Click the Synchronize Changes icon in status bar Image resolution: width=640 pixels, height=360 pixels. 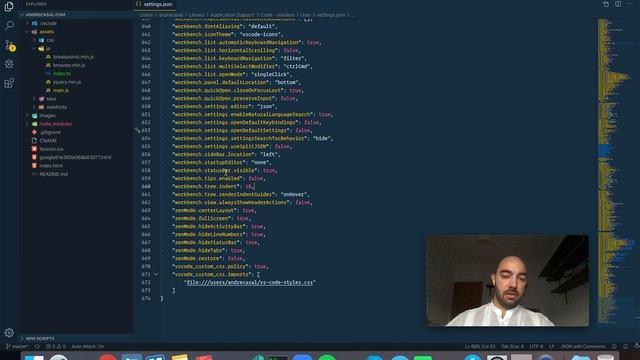[37, 346]
